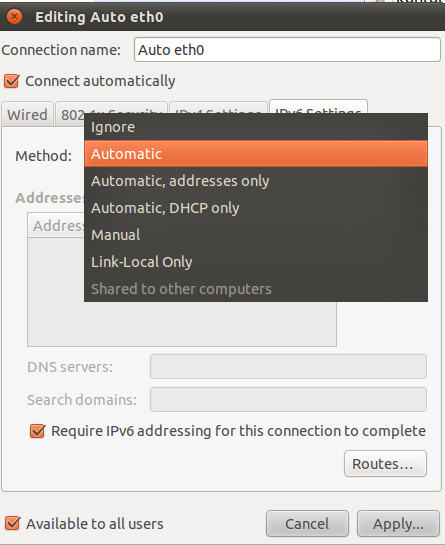Open the IPv6 Settings tab
The width and height of the screenshot is (445, 545).
[318, 107]
